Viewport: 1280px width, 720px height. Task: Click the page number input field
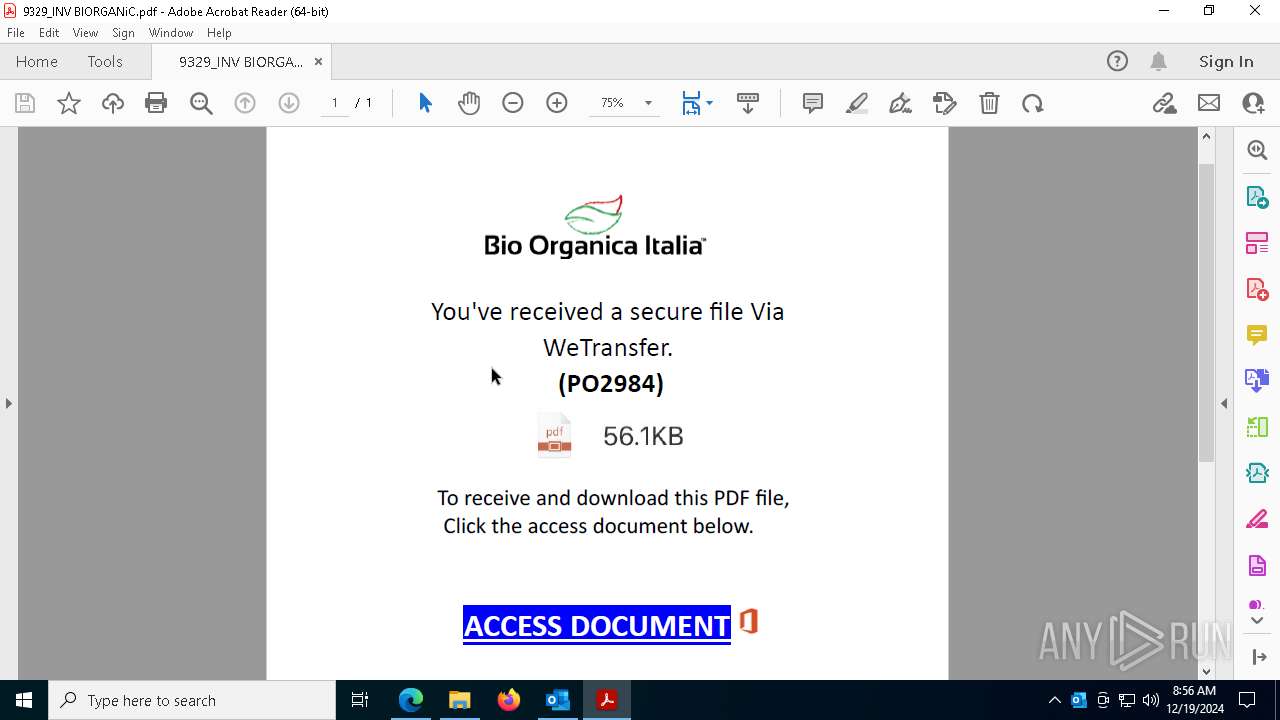tap(335, 103)
